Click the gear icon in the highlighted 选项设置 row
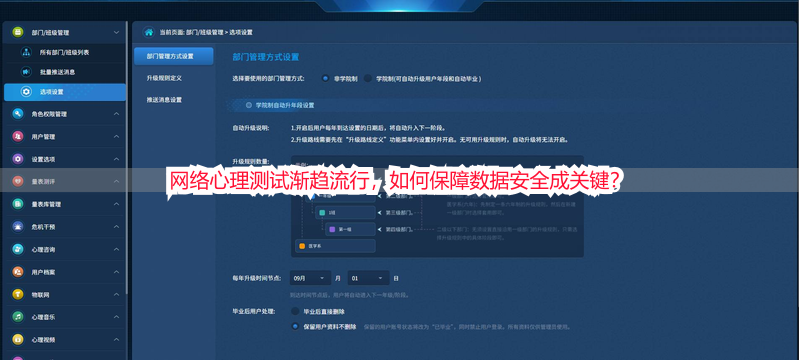Screen dimensions: 799x360 [x=25, y=92]
